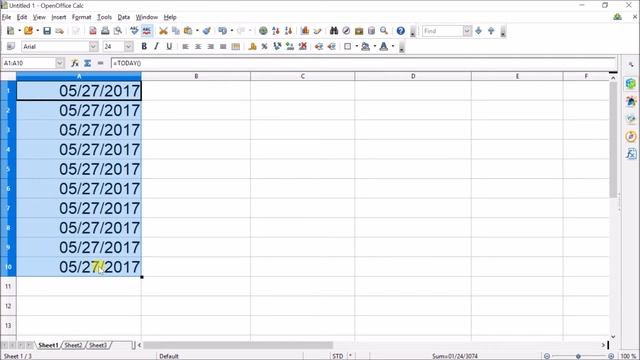Copy the selected cells

click(176, 31)
